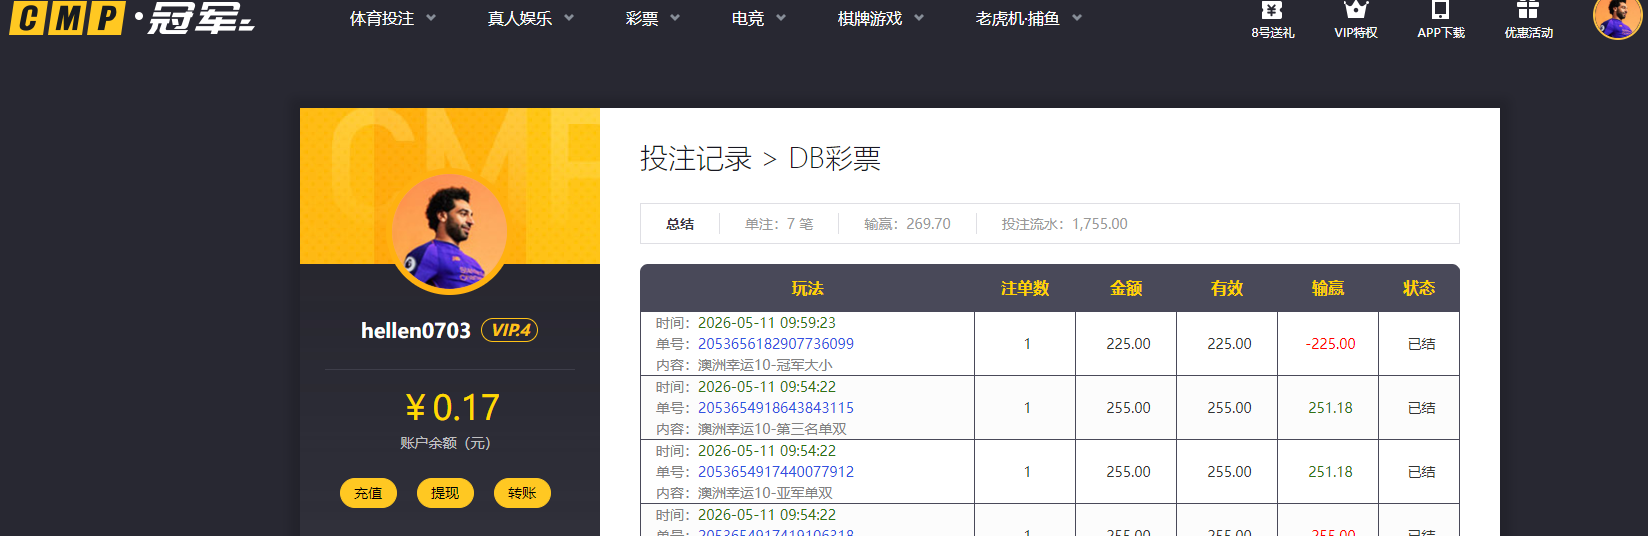Viewport: 1648px width, 536px height.
Task: Click the ¥0.17 account balance
Action: point(452,408)
